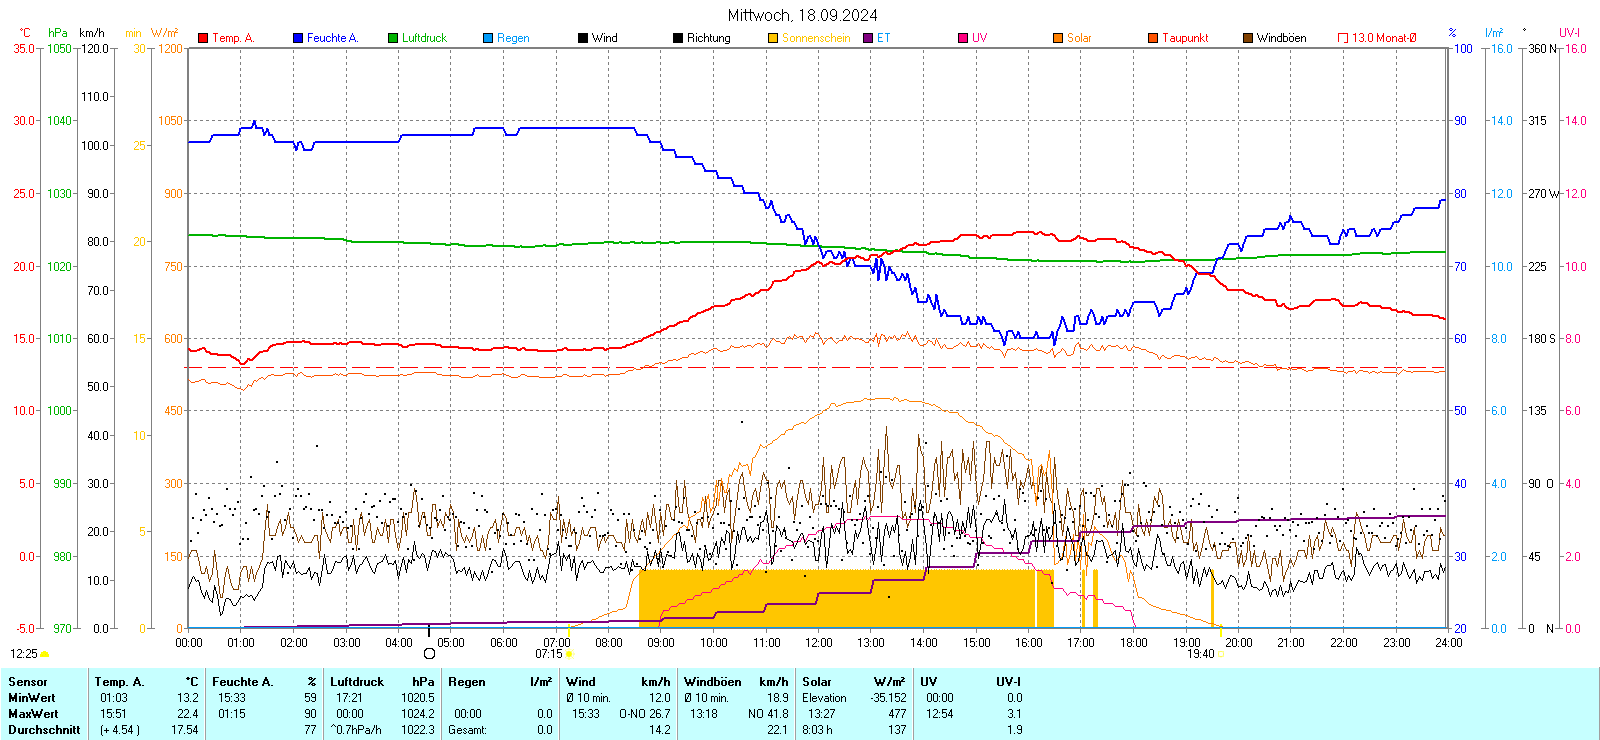
Task: Click the MaxWert row label
Action: (x=33, y=714)
